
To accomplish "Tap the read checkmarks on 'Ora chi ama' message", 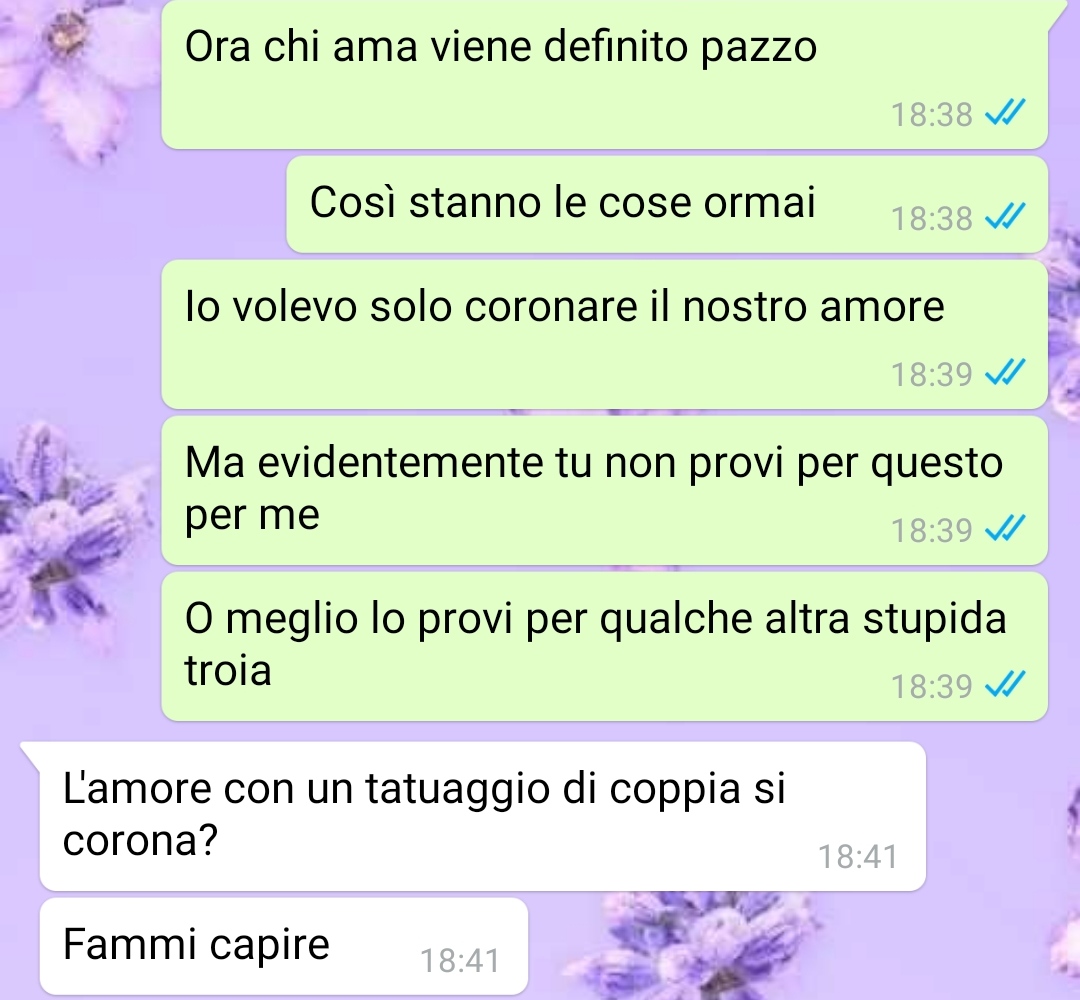I will click(x=1005, y=113).
